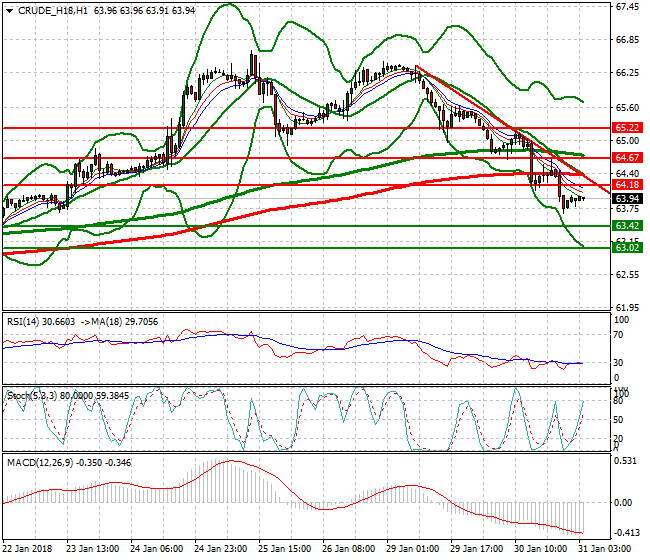Click the 24 Jan 23:00 time label

[221, 549]
